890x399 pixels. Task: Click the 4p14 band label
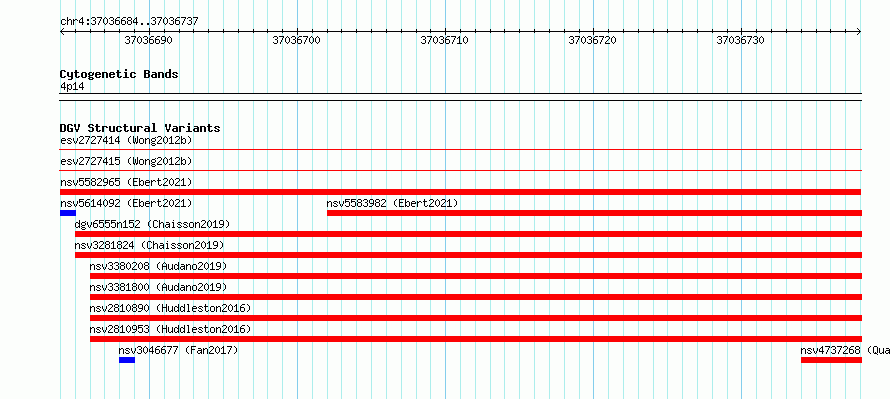click(x=72, y=86)
